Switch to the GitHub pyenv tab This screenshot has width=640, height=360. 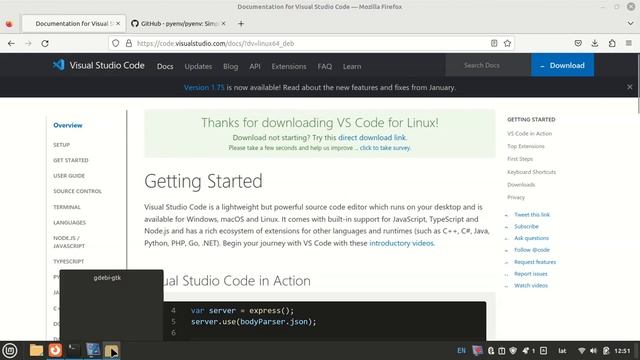coord(178,24)
